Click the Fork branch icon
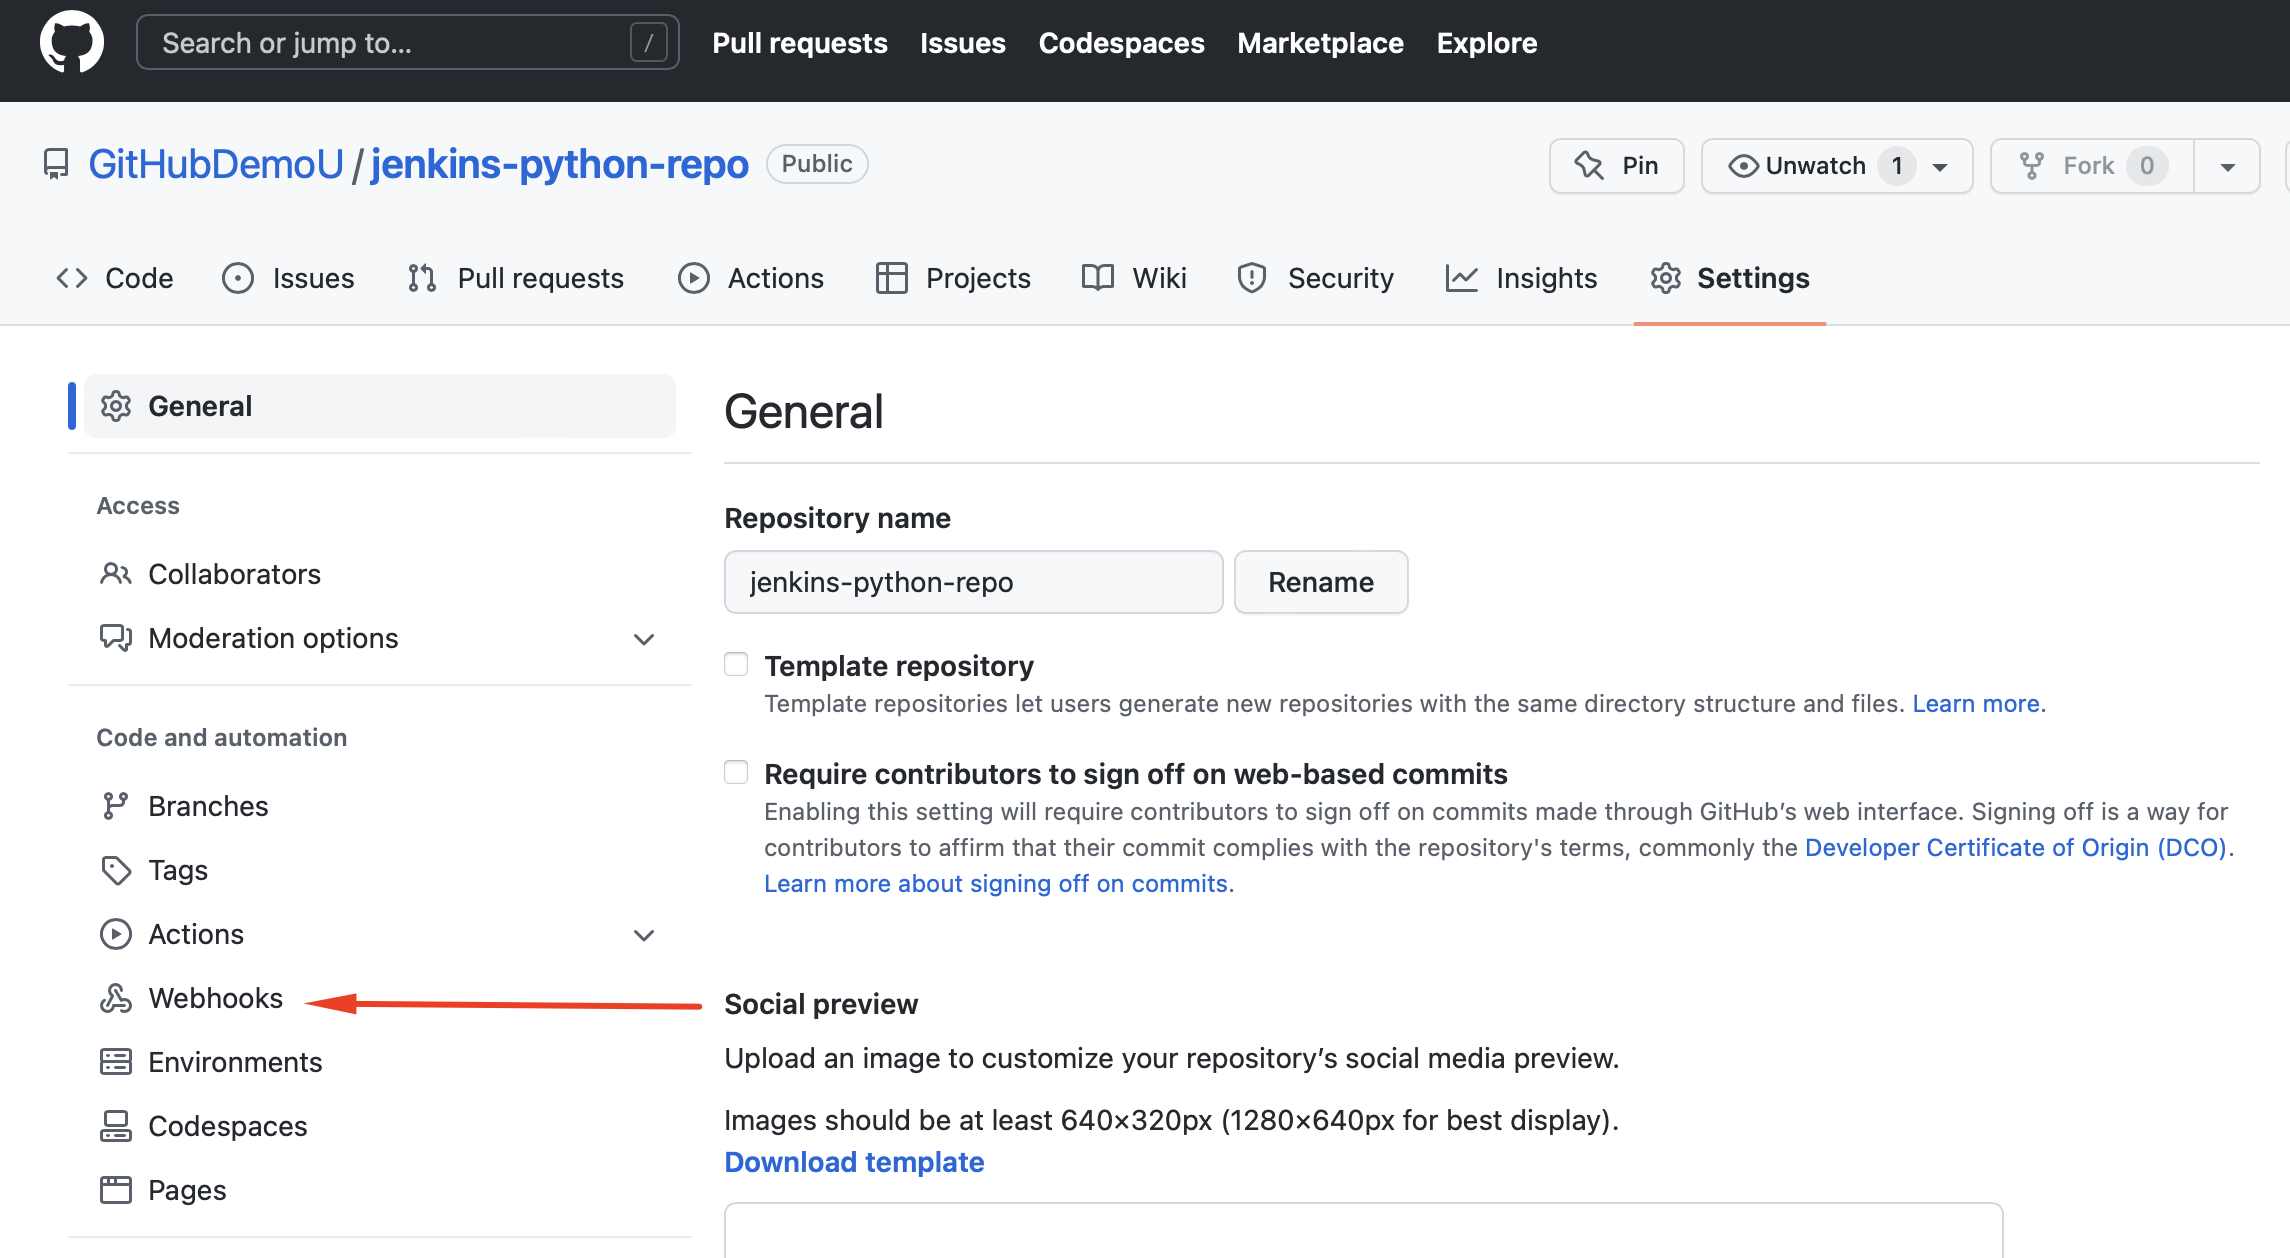This screenshot has width=2290, height=1258. click(x=2031, y=166)
